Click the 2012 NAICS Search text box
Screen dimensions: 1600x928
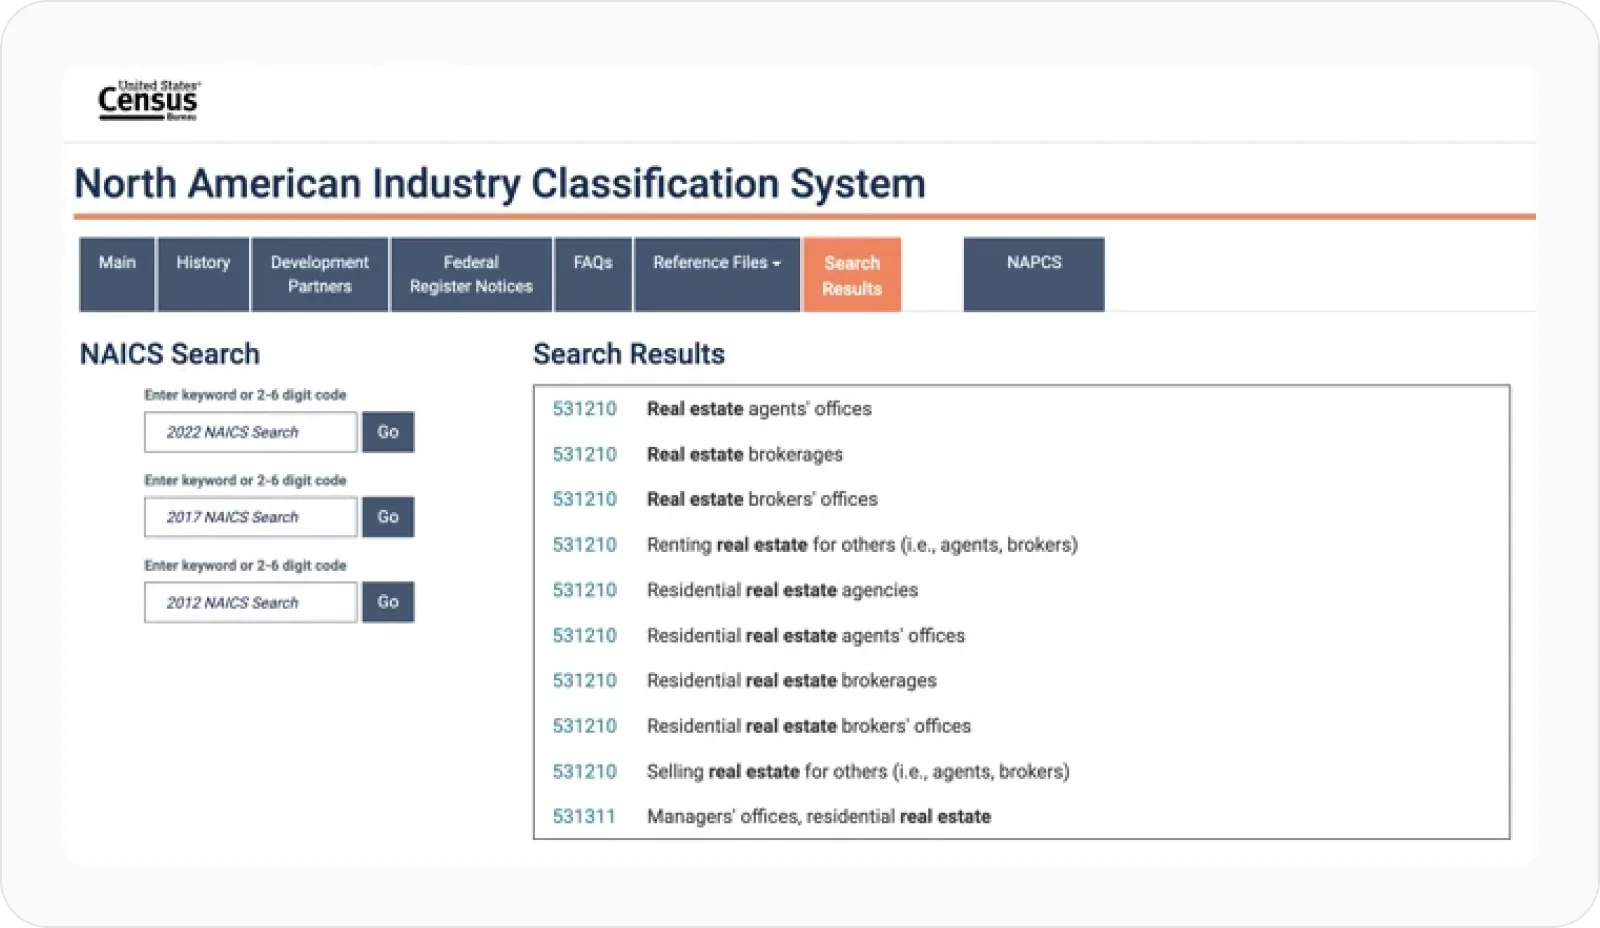[250, 602]
